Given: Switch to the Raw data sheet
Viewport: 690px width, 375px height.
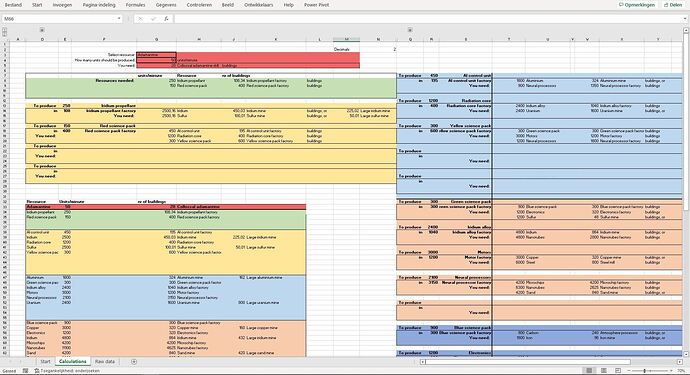Looking at the screenshot, I should (x=105, y=362).
